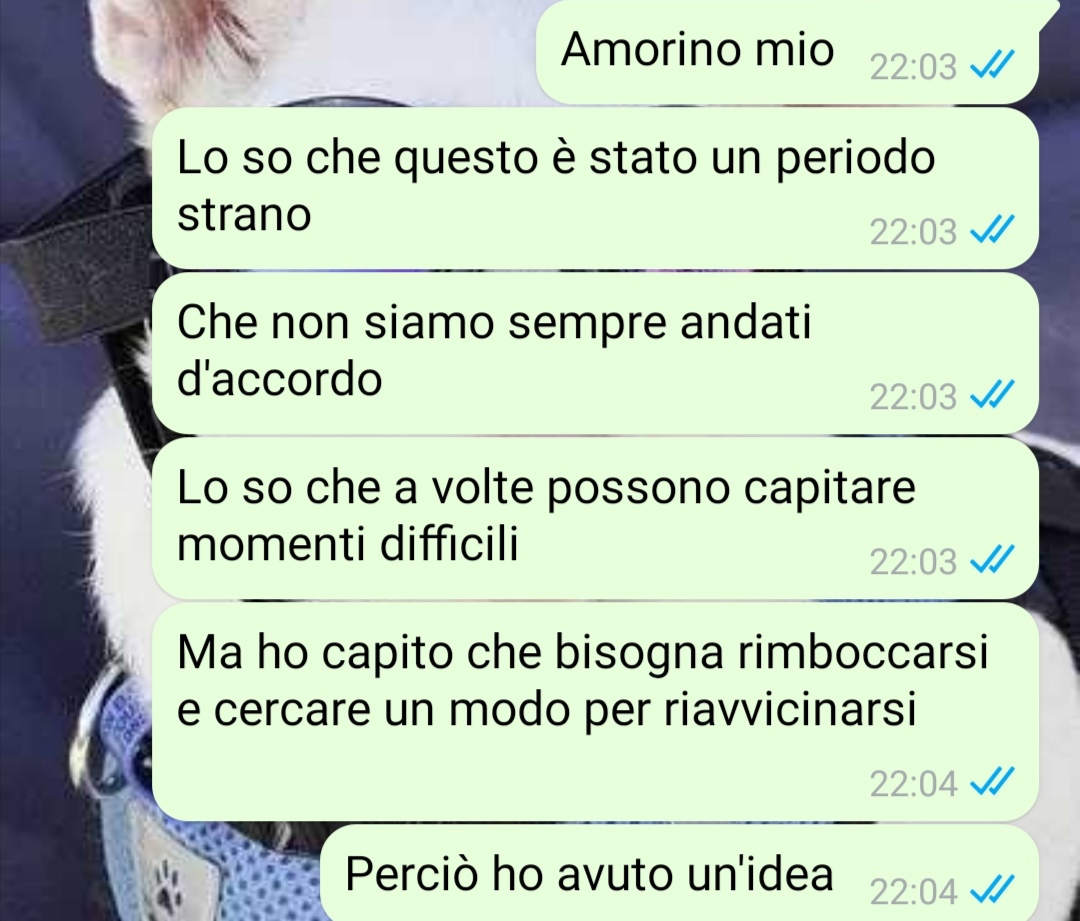Tap 22:03 timestamp on 'momenti difficili' message

[913, 561]
